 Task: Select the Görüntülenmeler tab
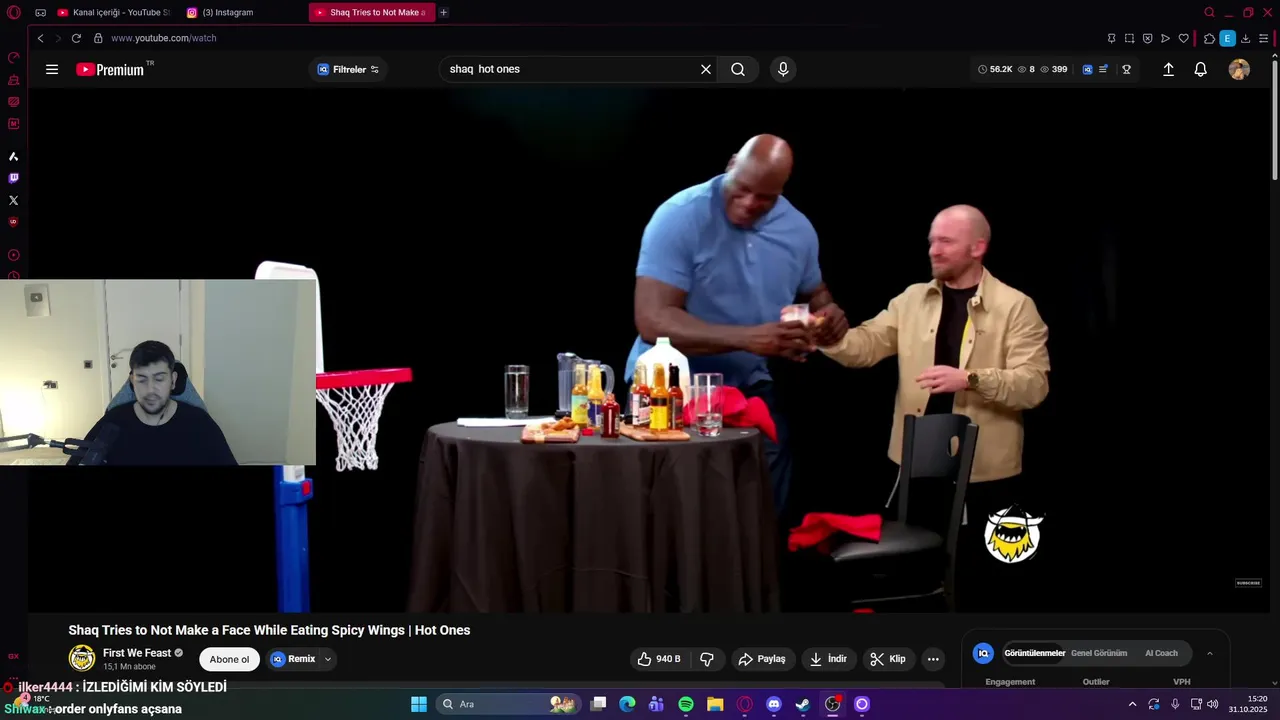pos(1034,653)
